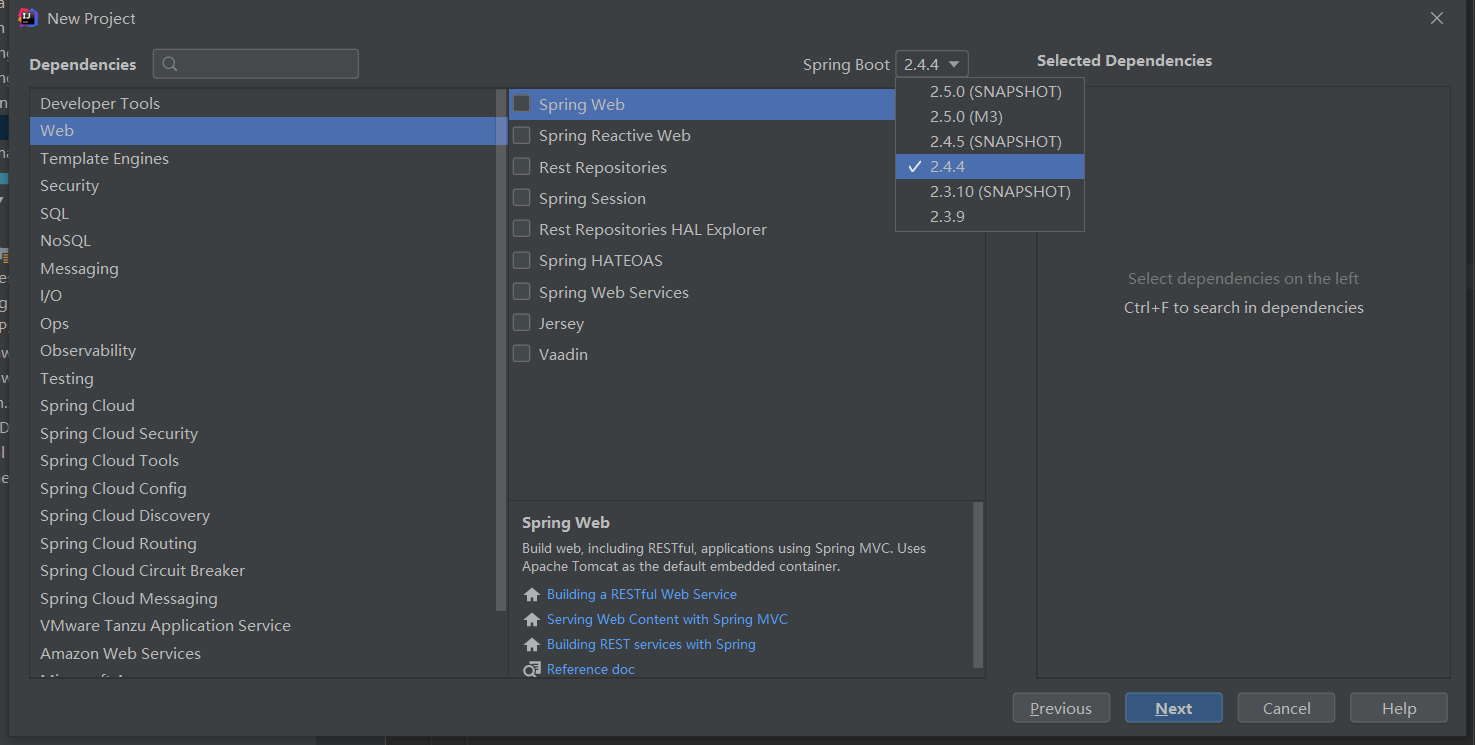Click the home icon beside Building a RESTful Web Service
Screen dimensions: 1475x745
click(x=531, y=594)
